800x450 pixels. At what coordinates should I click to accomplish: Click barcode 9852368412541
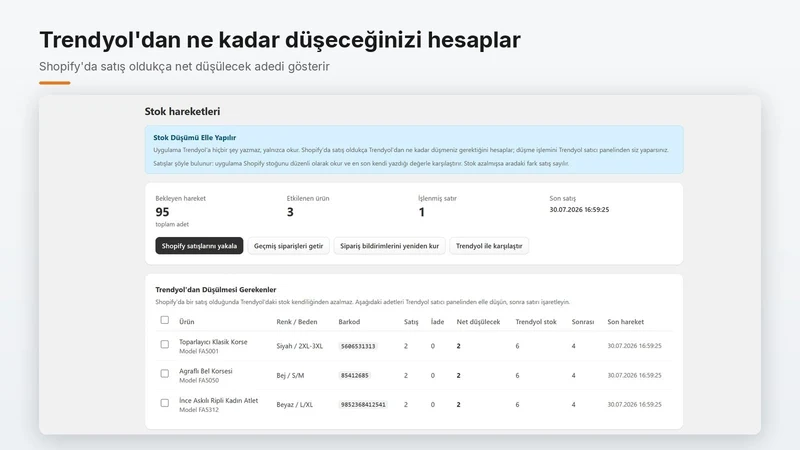click(x=363, y=405)
